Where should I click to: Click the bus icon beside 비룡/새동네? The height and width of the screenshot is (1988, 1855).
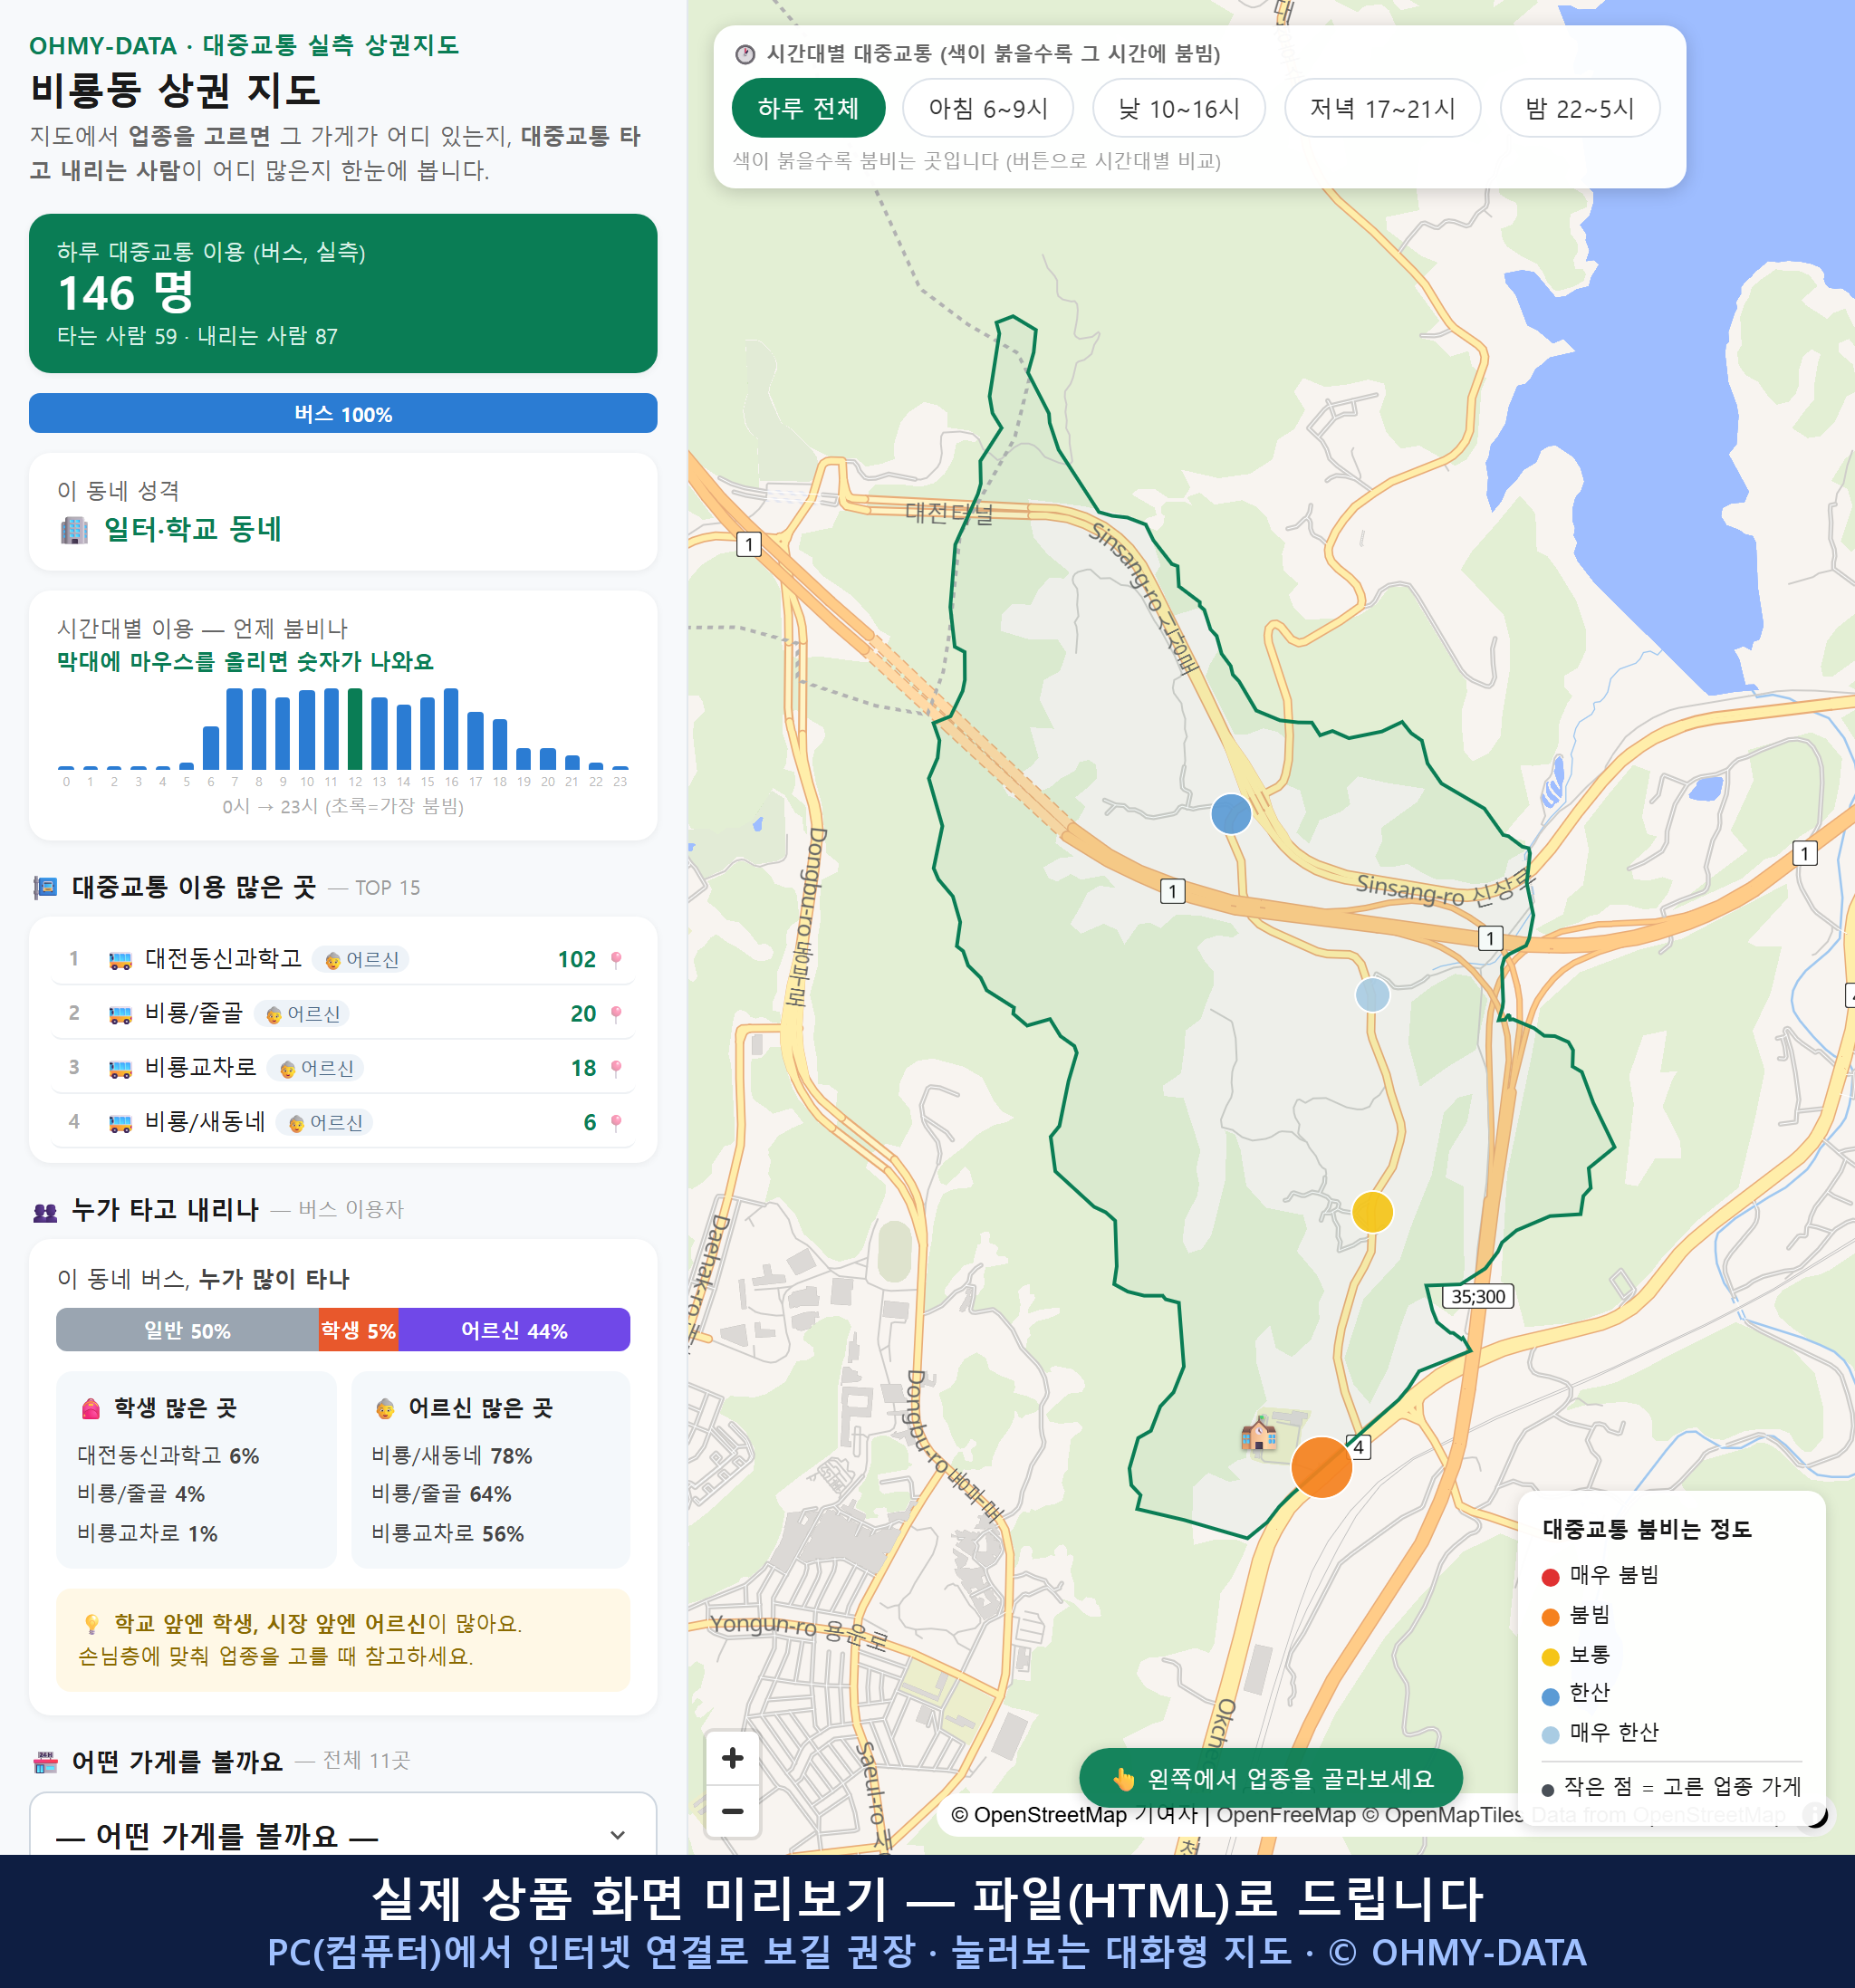pos(120,1122)
